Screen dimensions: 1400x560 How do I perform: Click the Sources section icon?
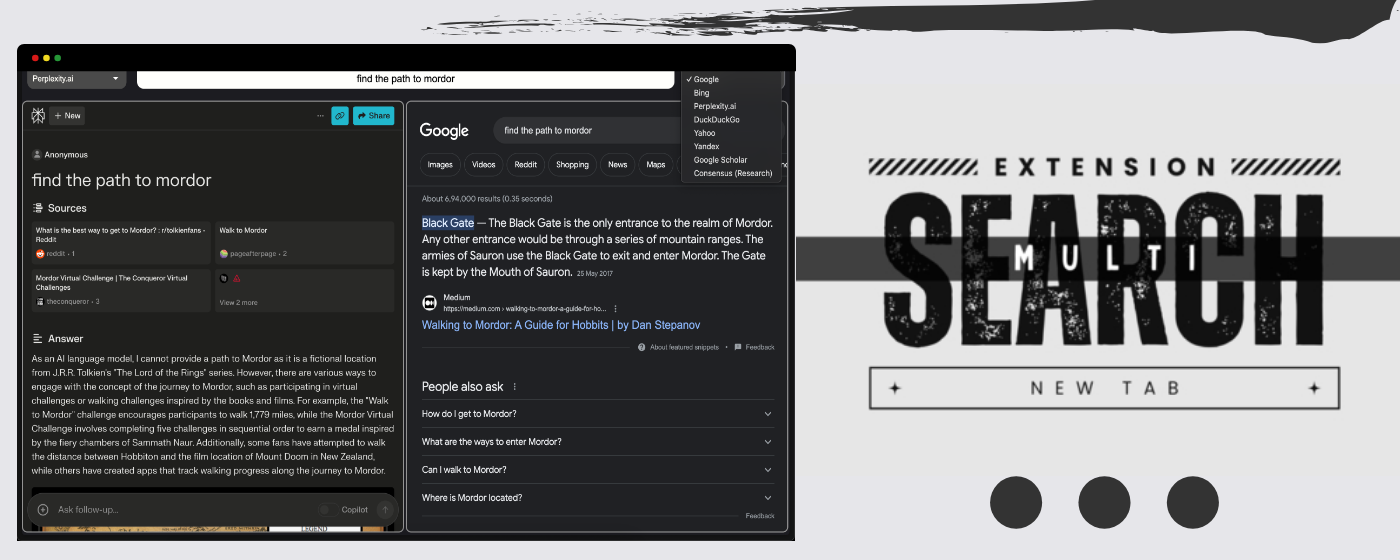(38, 208)
